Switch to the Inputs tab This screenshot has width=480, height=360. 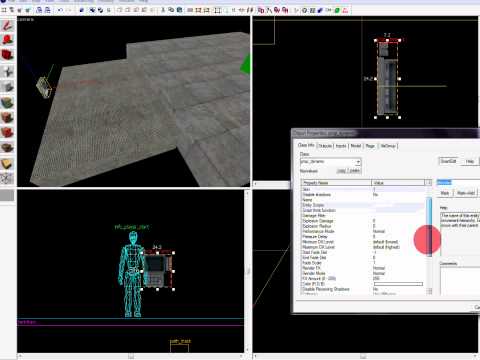[341, 146]
